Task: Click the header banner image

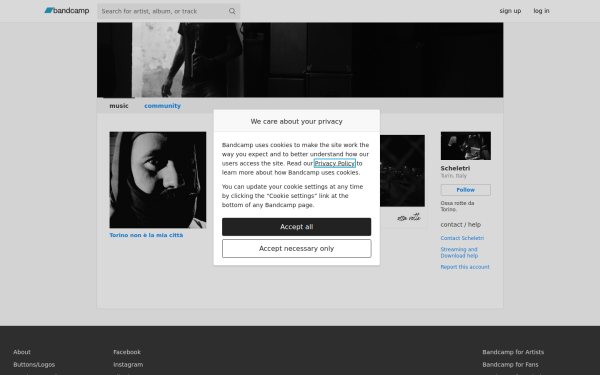Action: tap(300, 60)
